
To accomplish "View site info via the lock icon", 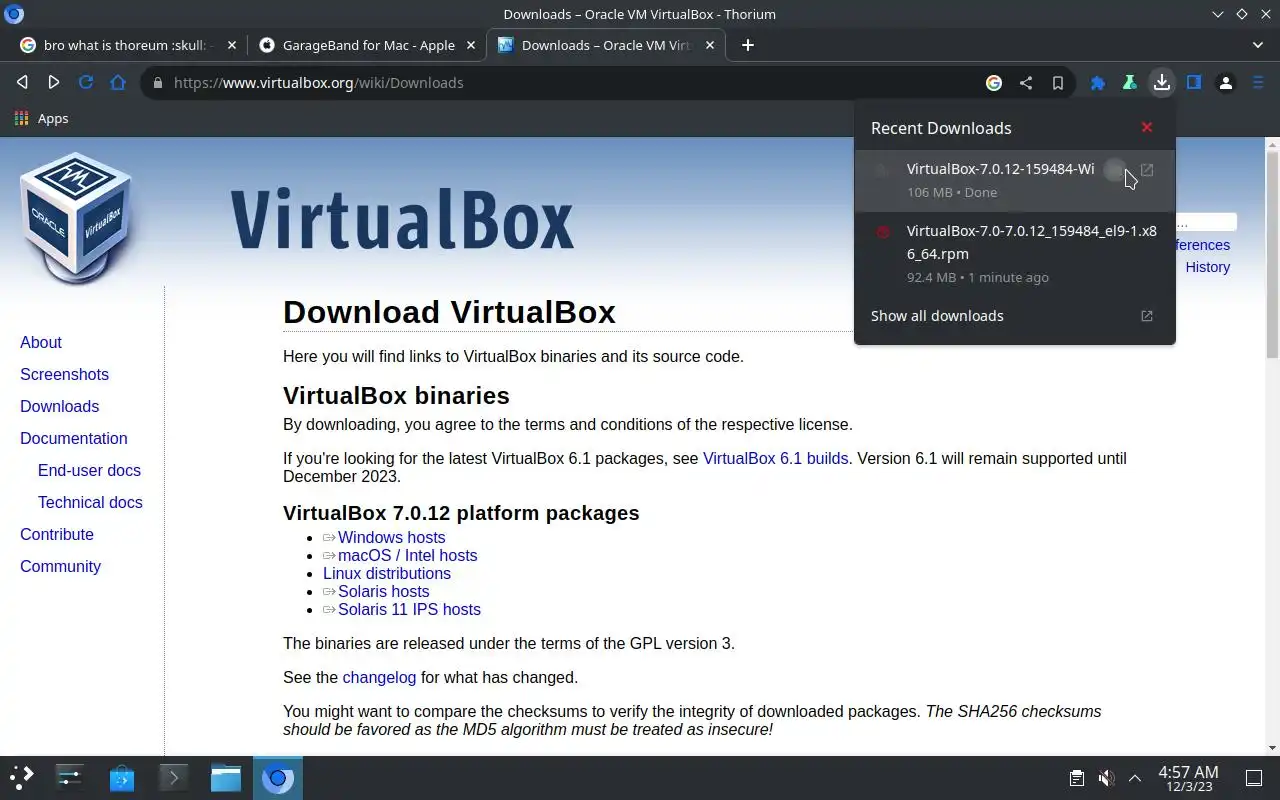I will point(157,83).
